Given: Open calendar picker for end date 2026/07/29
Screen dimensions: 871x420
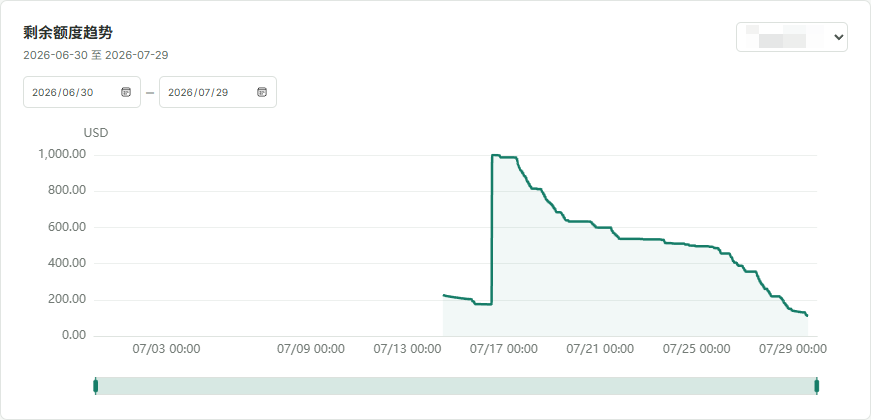Looking at the screenshot, I should (x=262, y=92).
